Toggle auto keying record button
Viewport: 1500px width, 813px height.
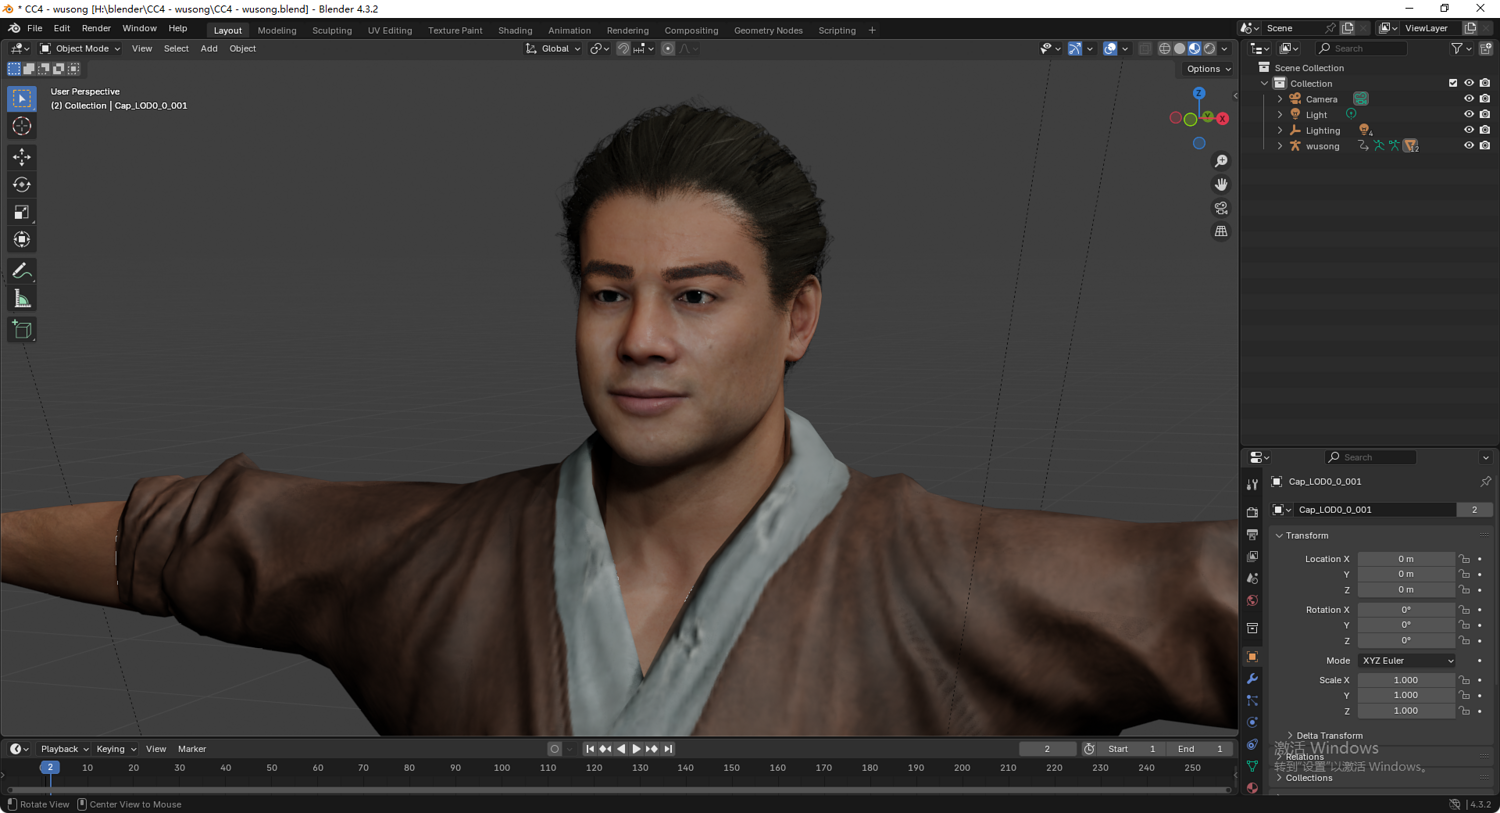pyautogui.click(x=555, y=749)
